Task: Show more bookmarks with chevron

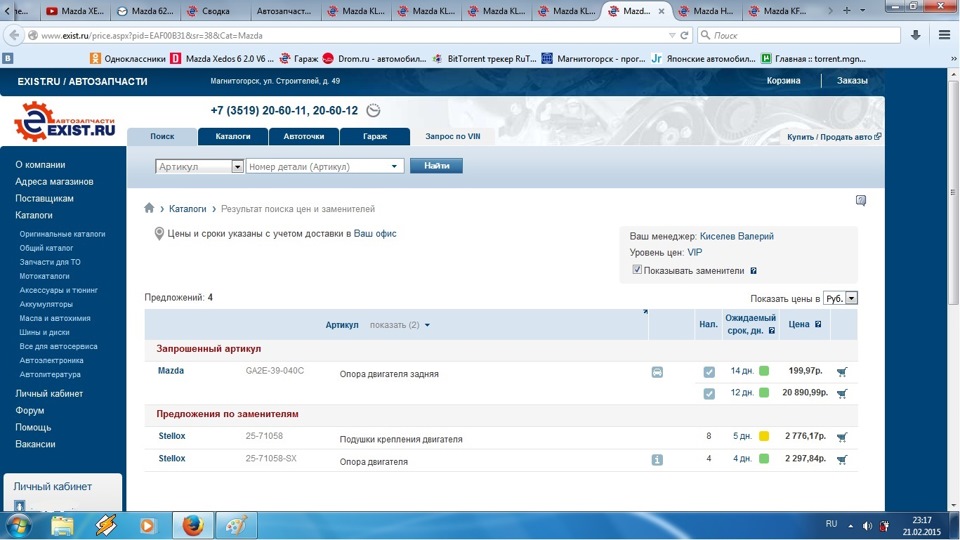Action: point(953,59)
